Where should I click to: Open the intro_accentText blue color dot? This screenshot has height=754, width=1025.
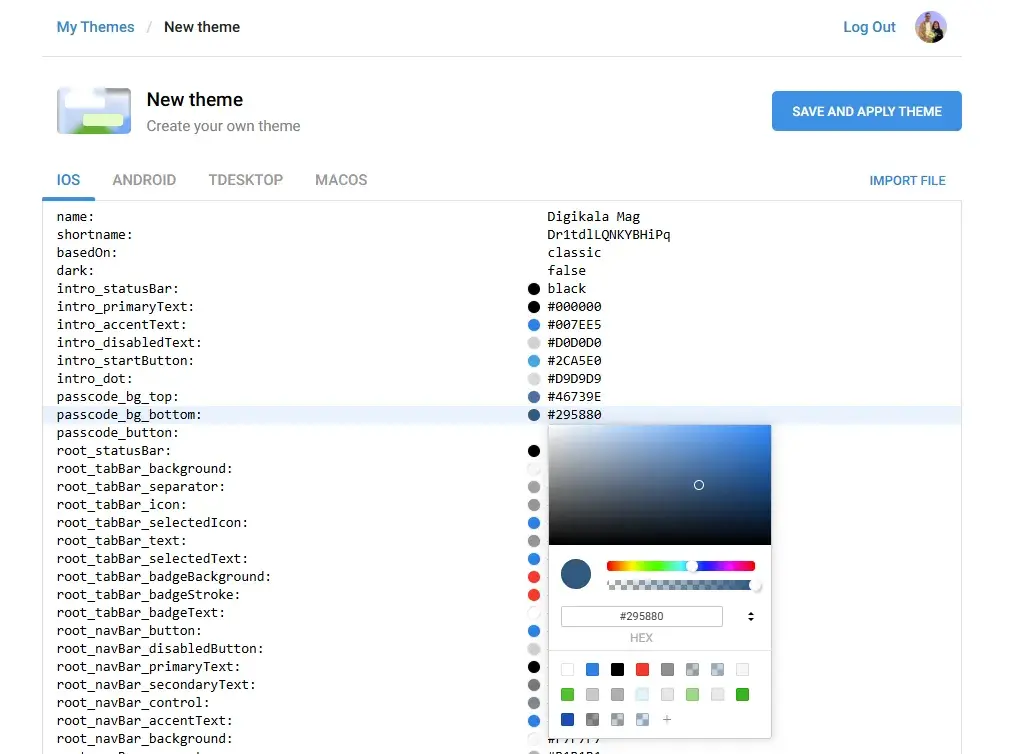pyautogui.click(x=534, y=324)
